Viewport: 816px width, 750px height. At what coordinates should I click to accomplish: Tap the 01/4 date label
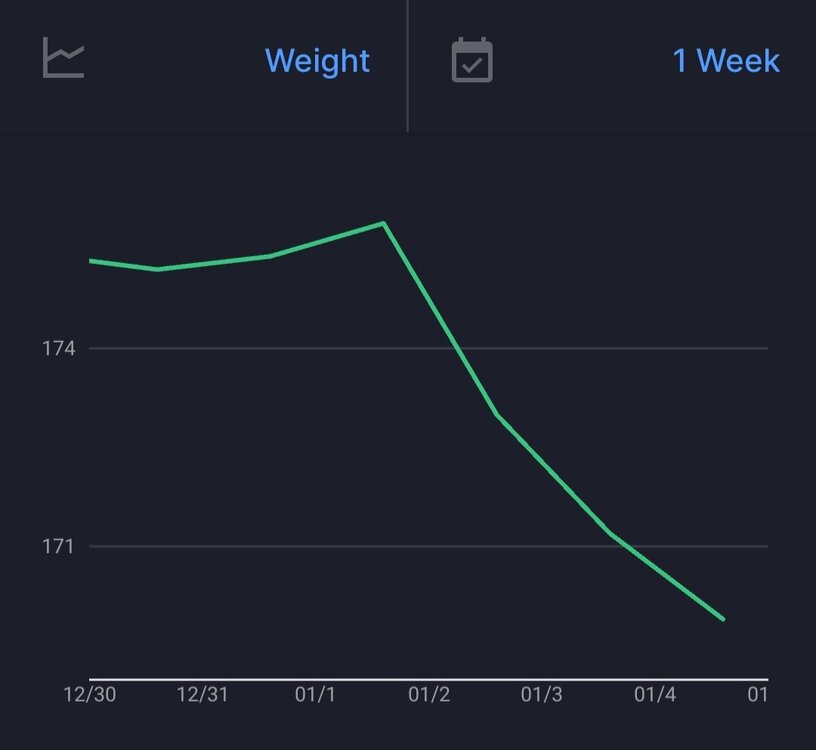click(x=655, y=695)
